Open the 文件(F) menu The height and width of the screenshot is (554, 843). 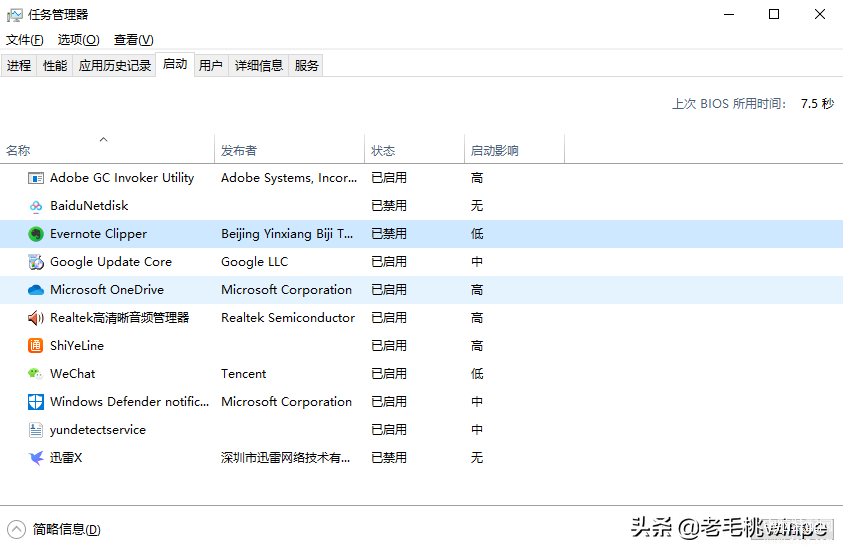[25, 40]
